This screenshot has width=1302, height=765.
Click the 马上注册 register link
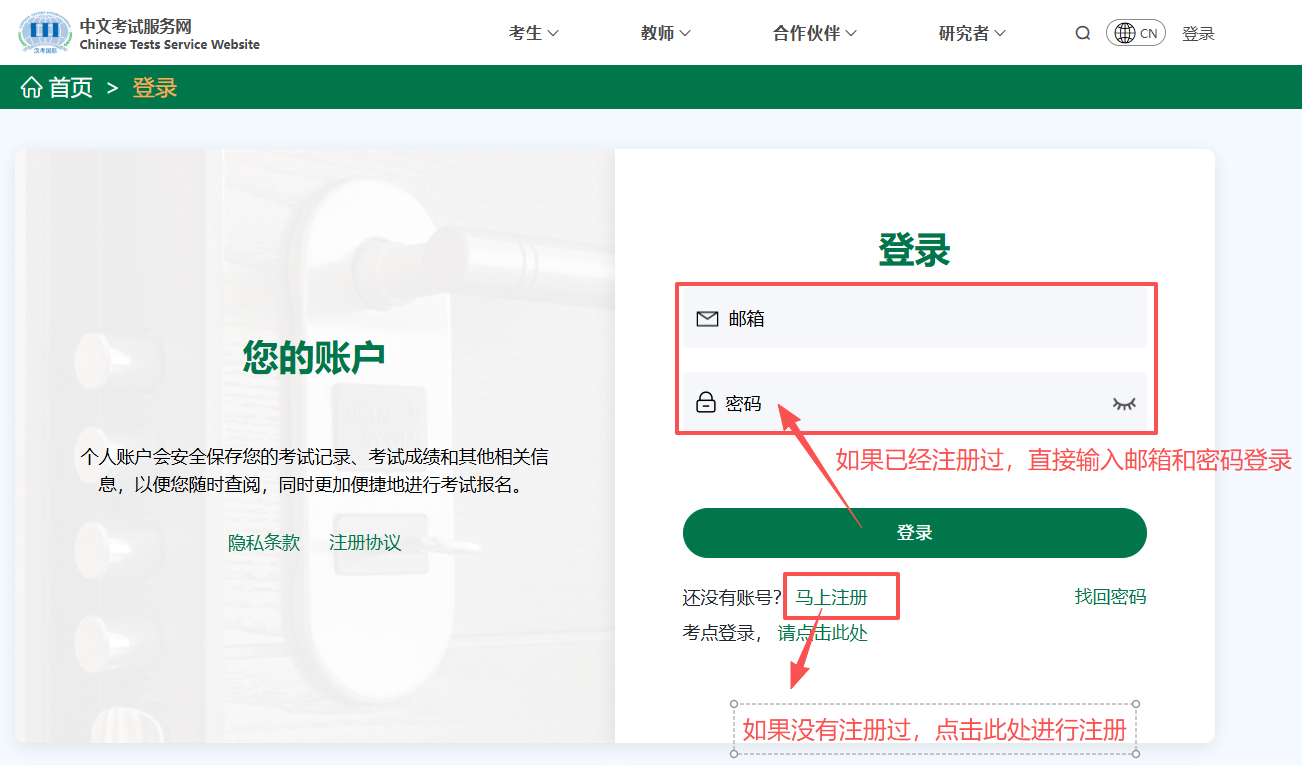[x=831, y=597]
